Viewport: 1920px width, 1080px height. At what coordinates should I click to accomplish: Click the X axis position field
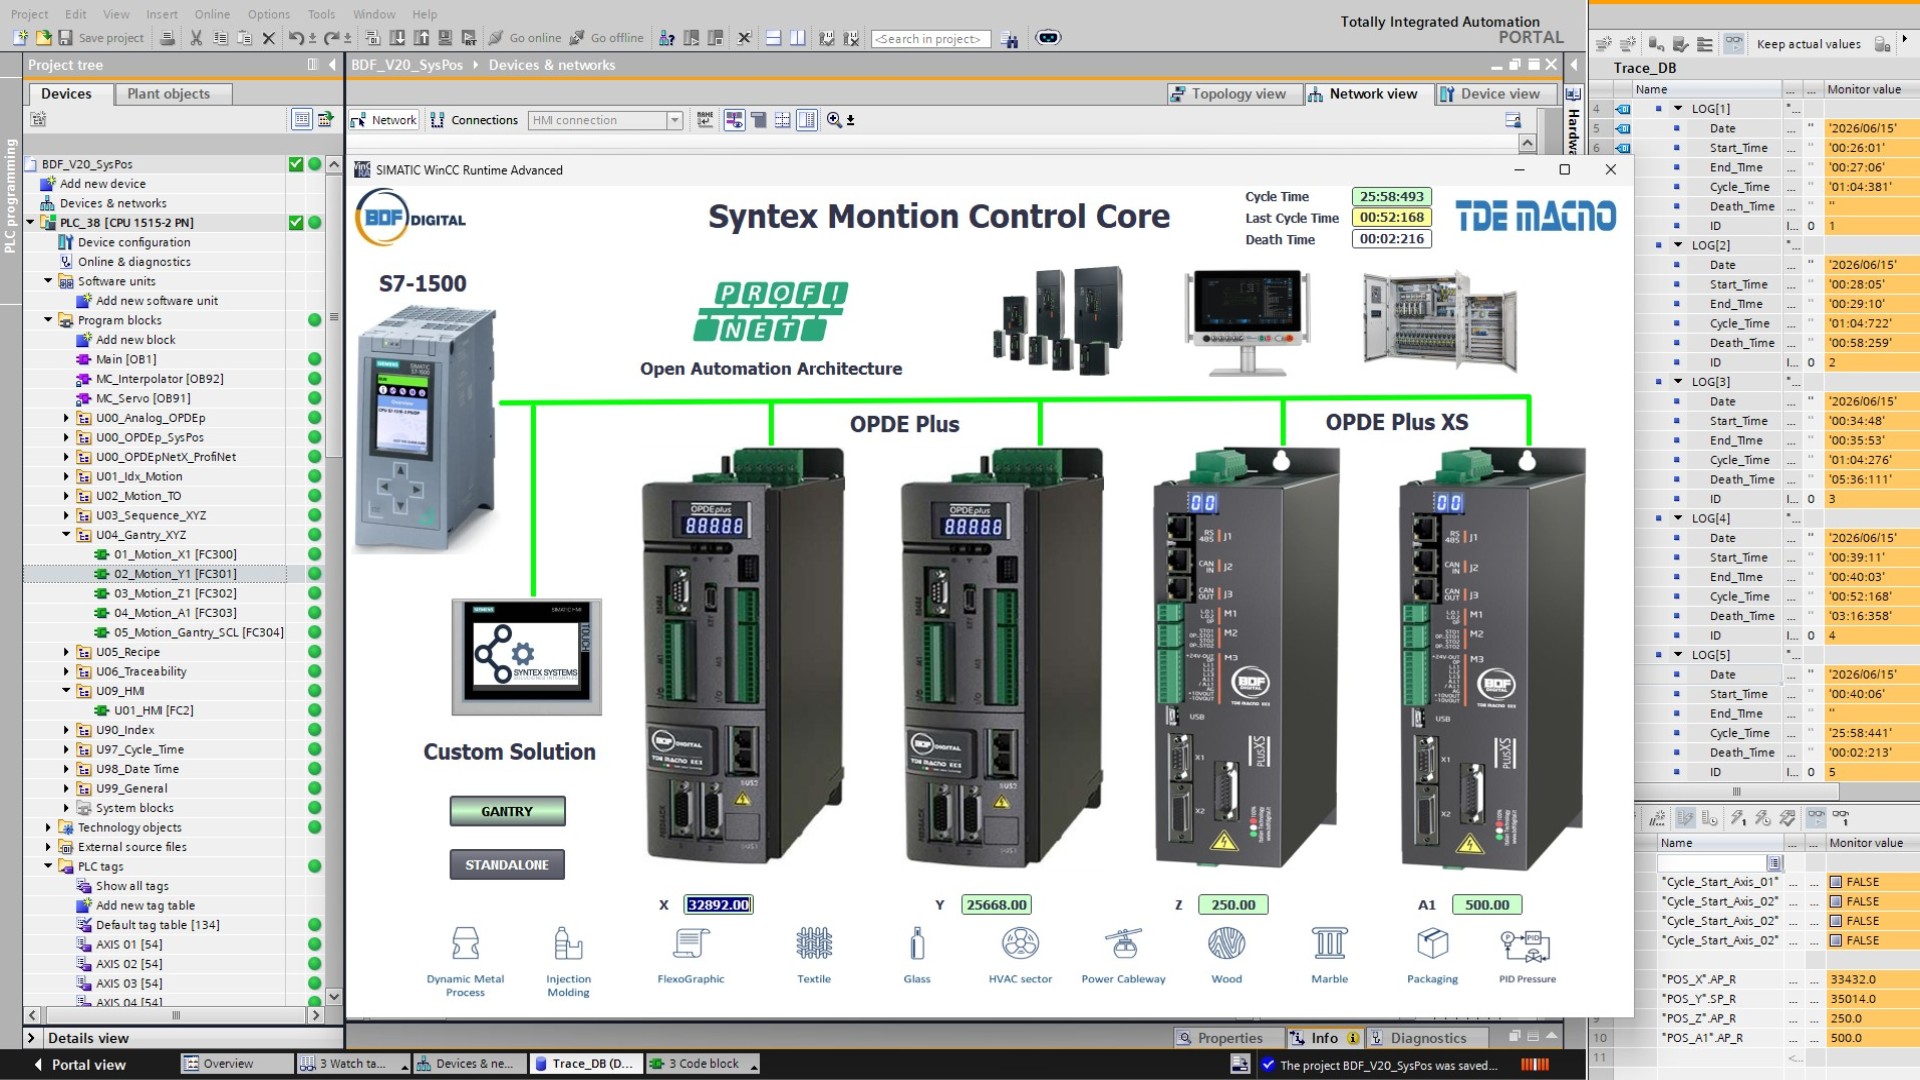(718, 905)
